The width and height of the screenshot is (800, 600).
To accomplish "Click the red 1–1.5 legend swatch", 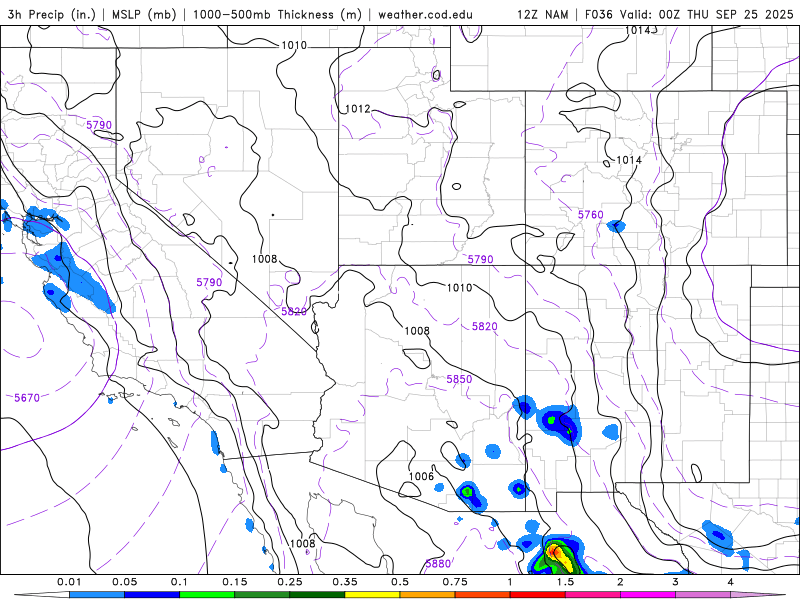I will pos(538,594).
